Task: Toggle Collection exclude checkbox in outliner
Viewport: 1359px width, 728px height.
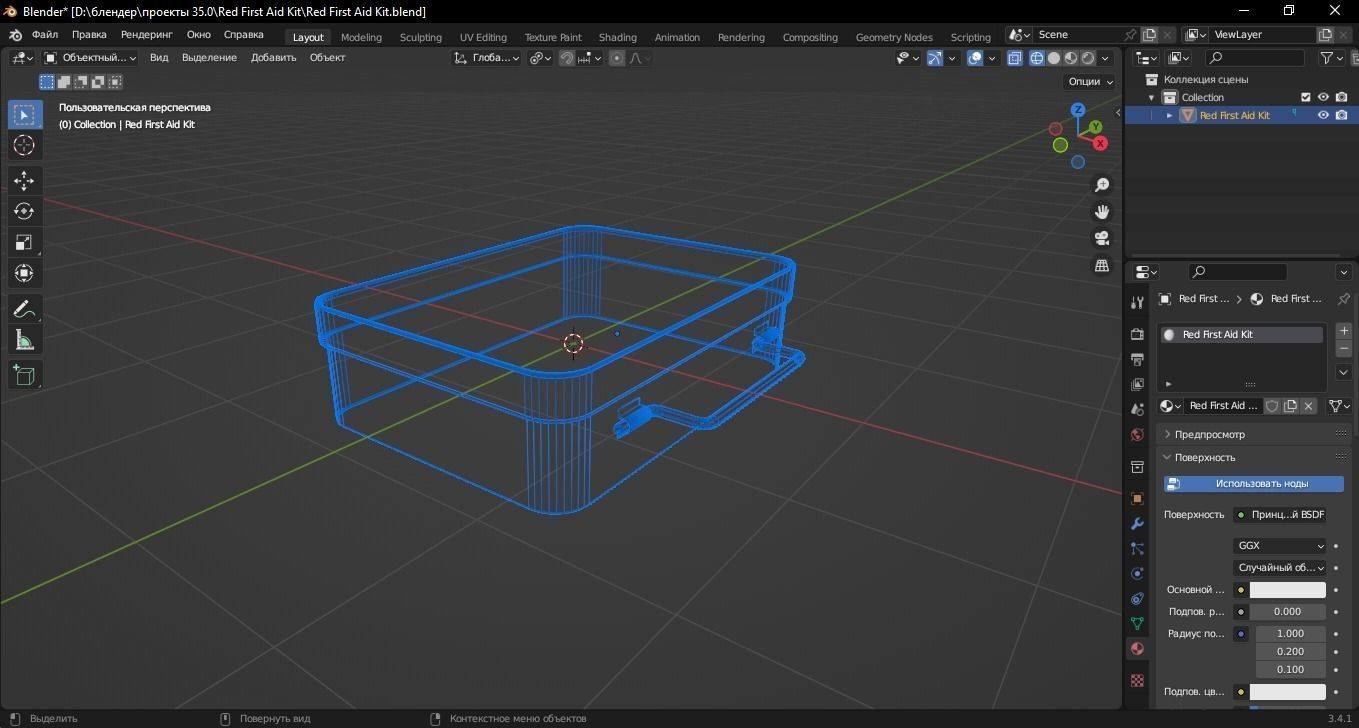Action: coord(1305,97)
